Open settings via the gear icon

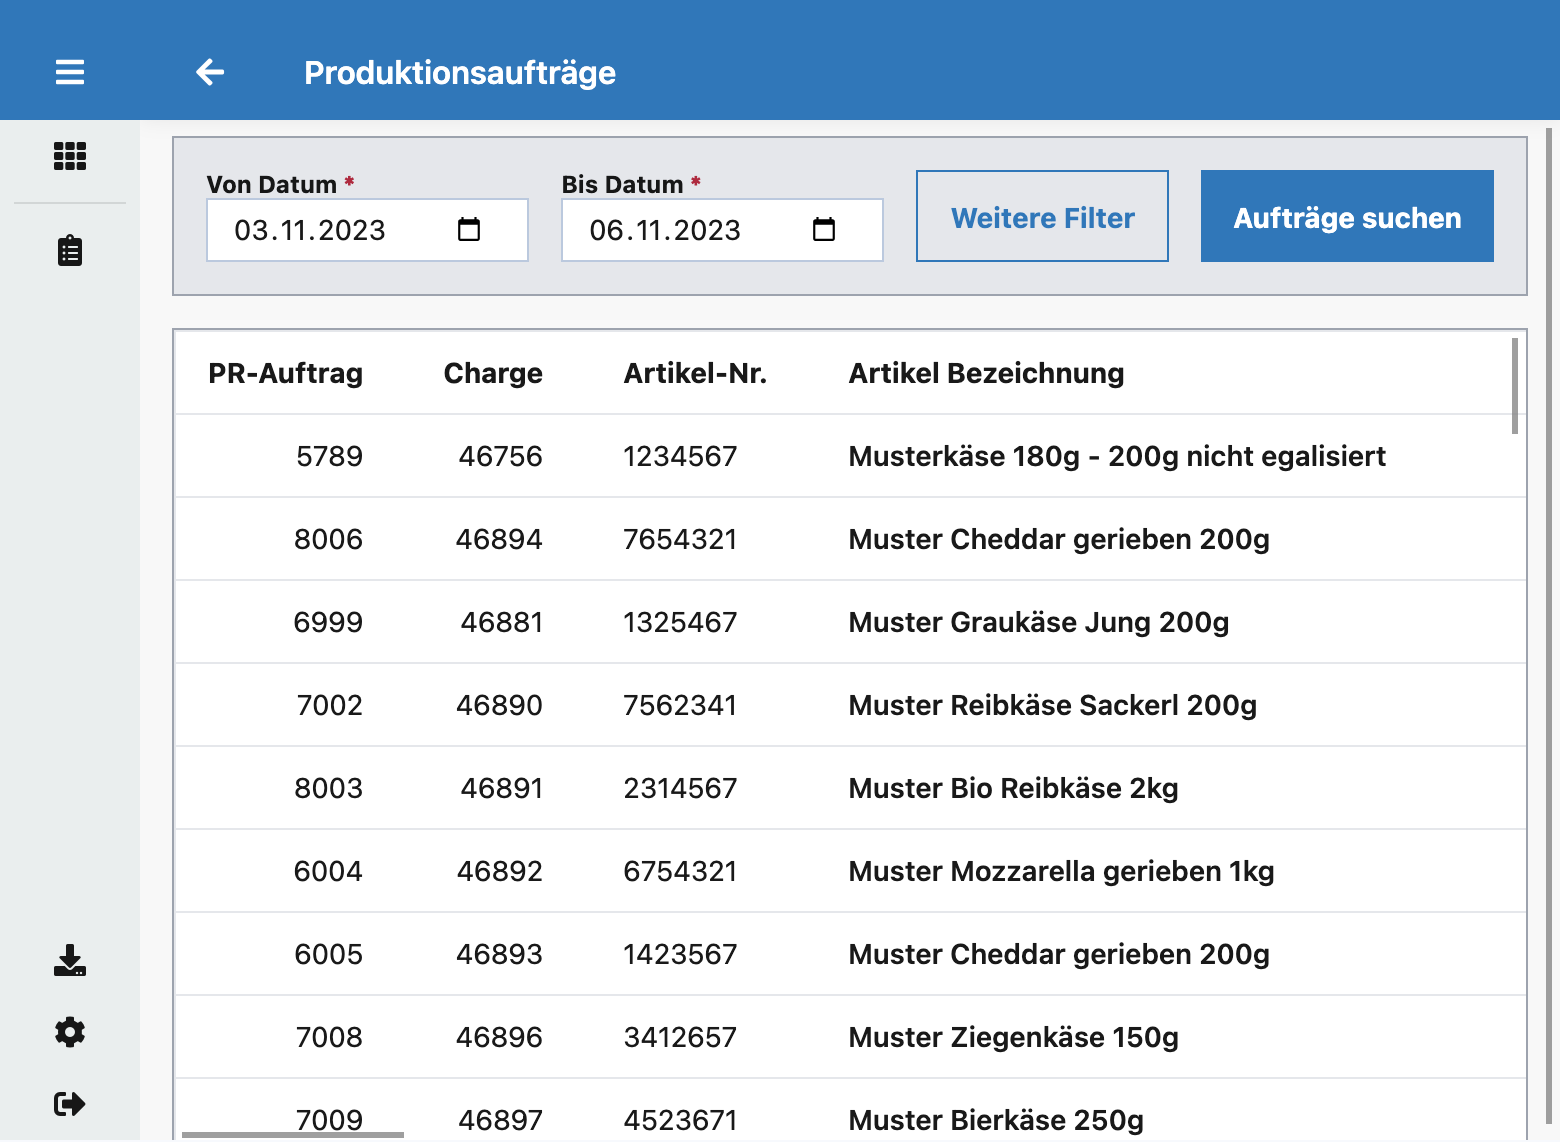click(x=70, y=1032)
